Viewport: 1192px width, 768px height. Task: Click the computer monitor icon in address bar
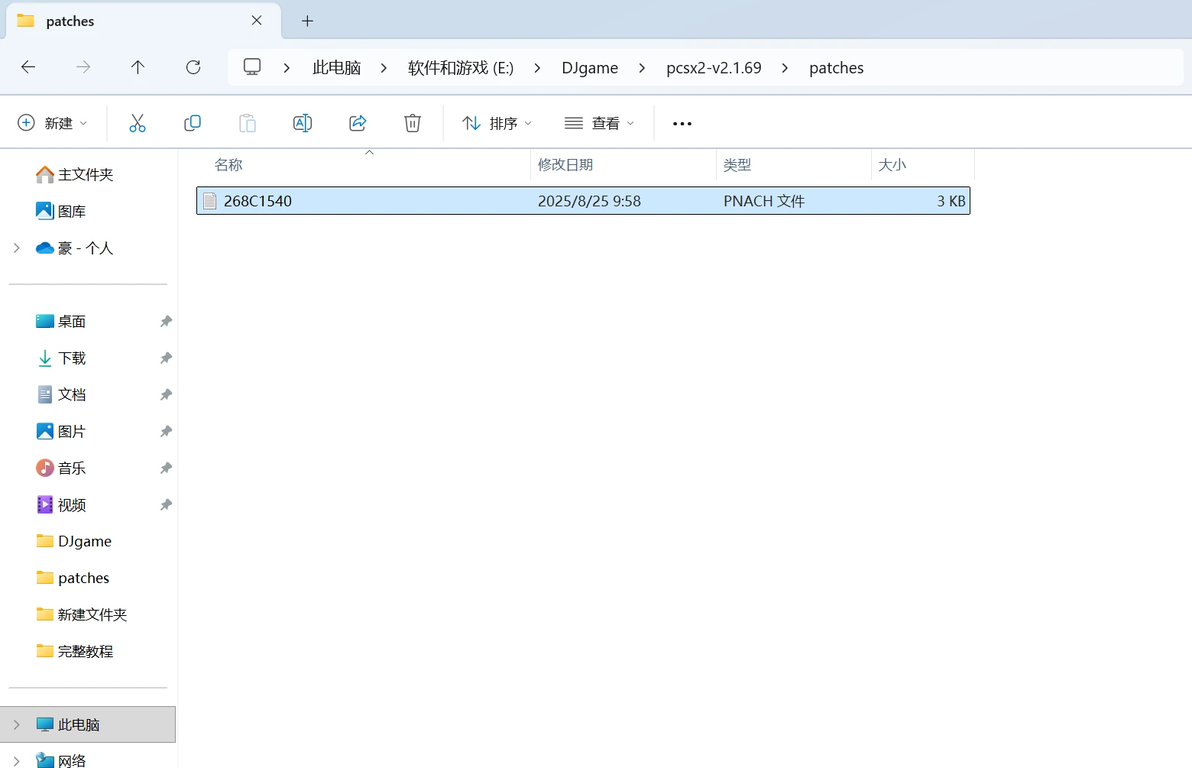[x=252, y=67]
